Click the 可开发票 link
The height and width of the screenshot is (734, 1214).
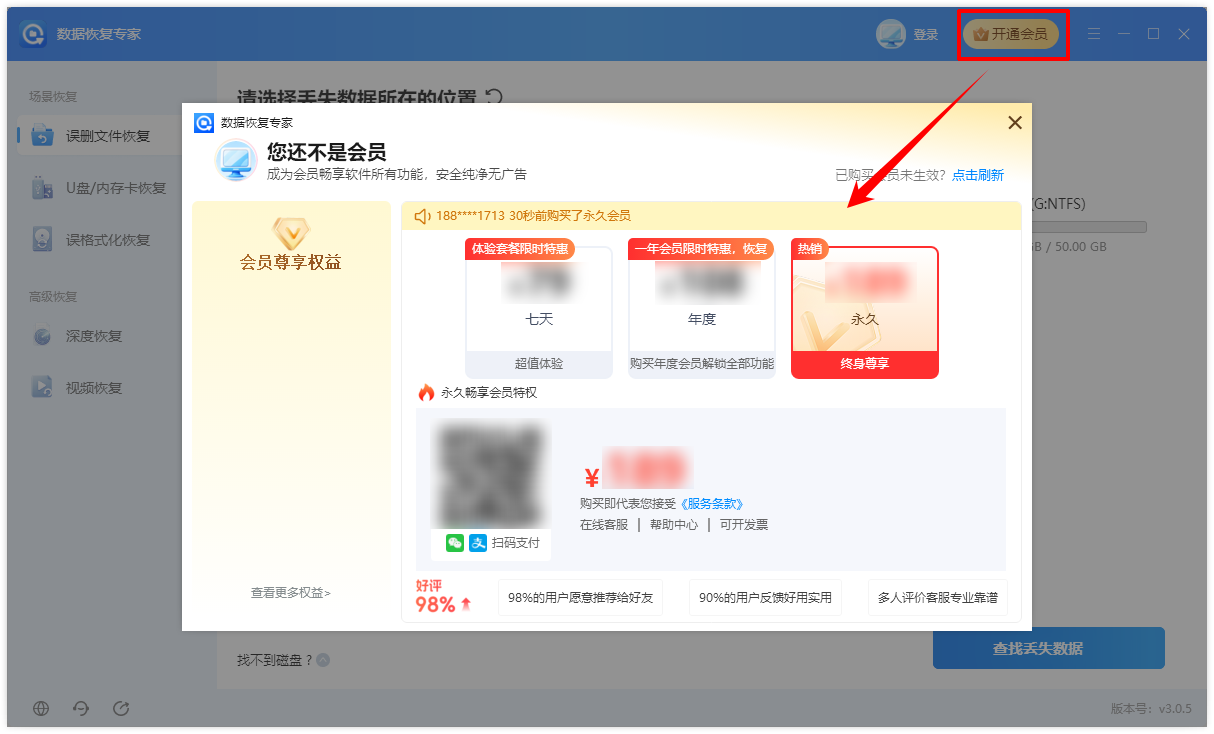pyautogui.click(x=744, y=524)
